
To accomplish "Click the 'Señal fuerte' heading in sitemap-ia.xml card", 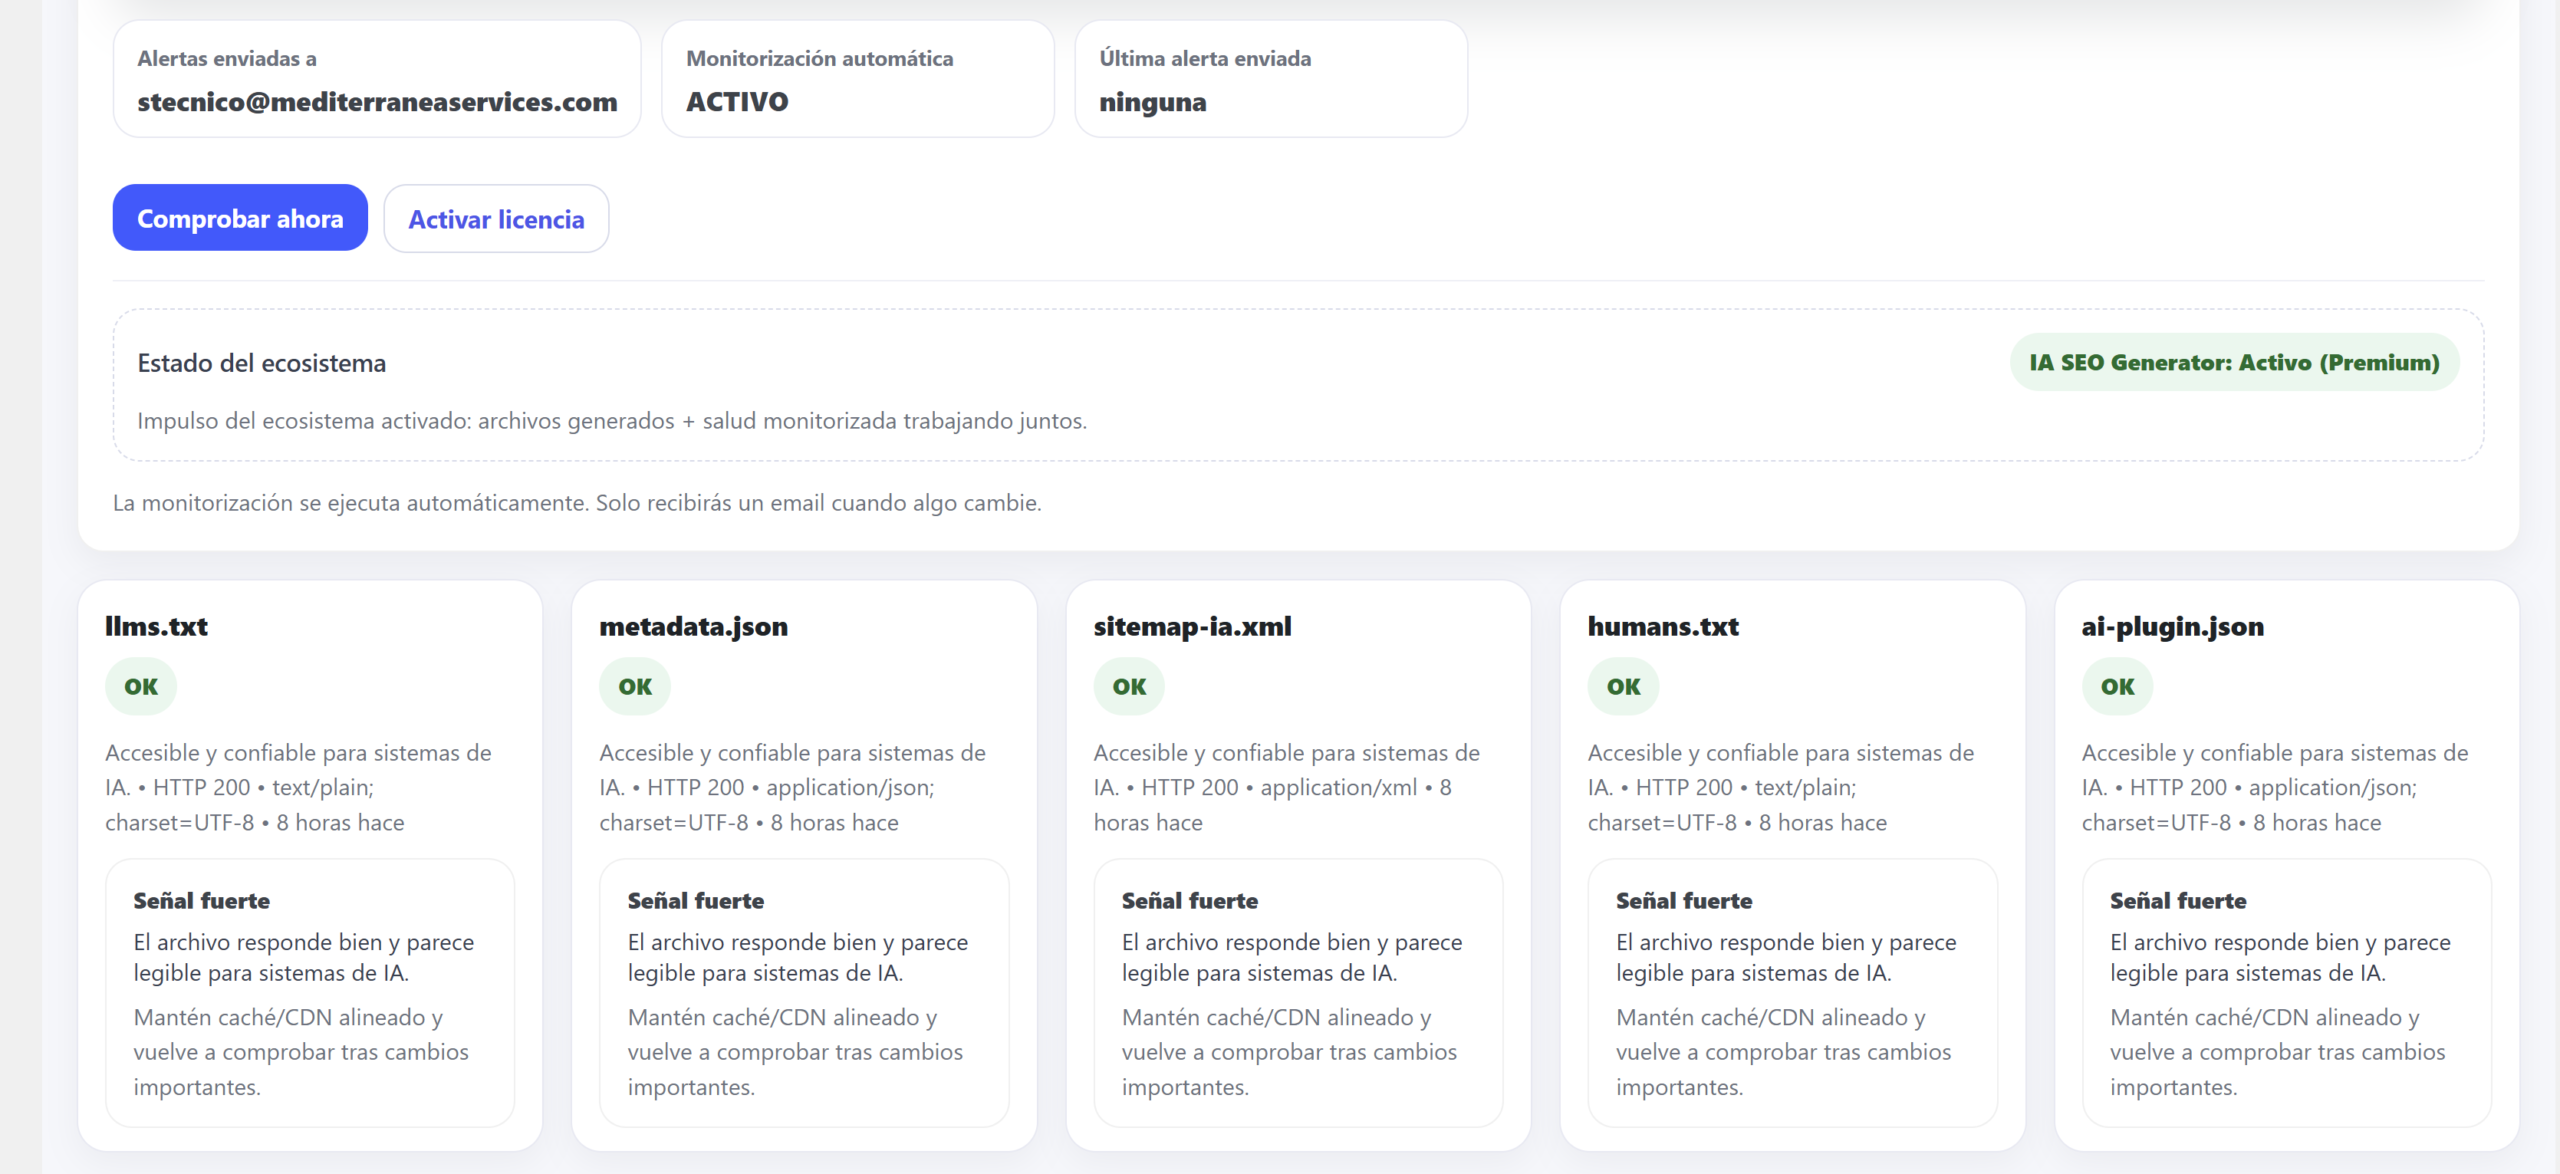I will point(1189,901).
